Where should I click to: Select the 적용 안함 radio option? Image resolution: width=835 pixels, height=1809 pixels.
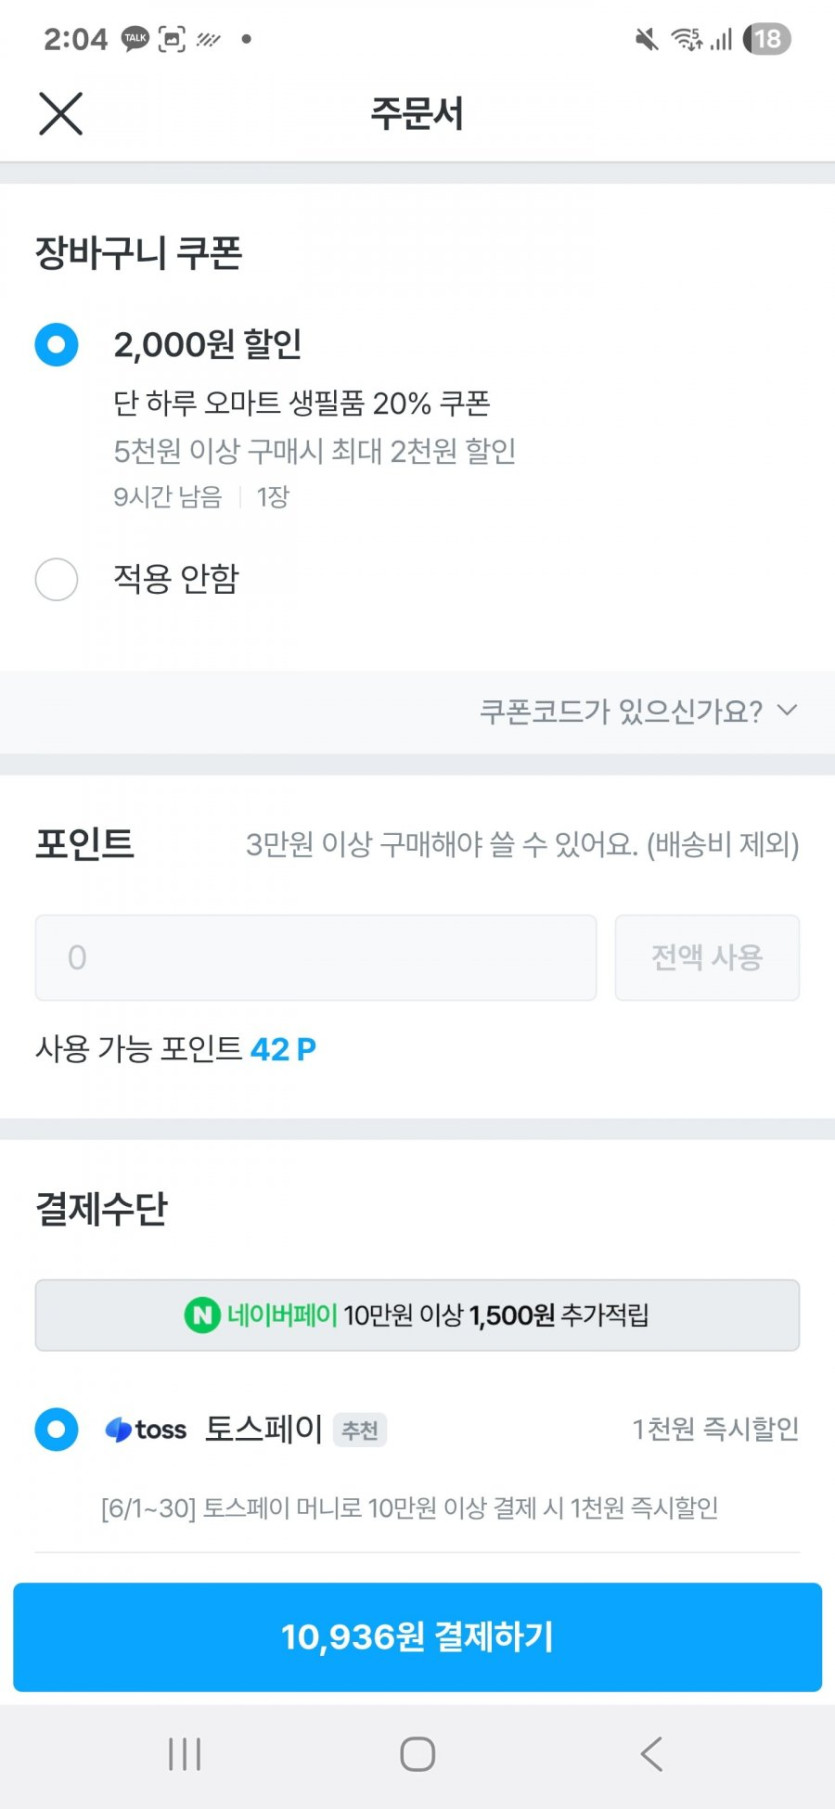click(x=56, y=579)
